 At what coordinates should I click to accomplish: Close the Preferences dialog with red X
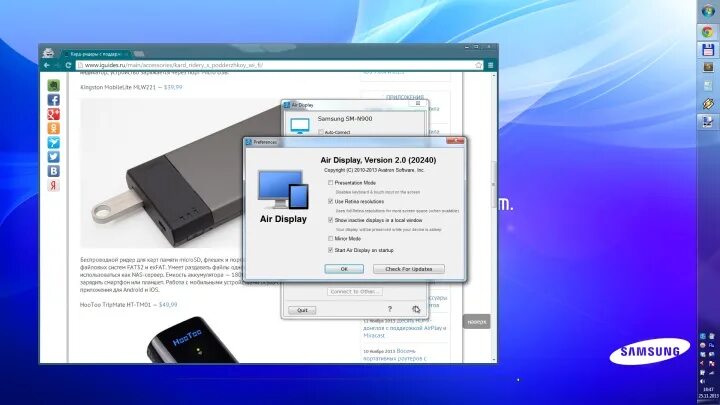pos(455,141)
